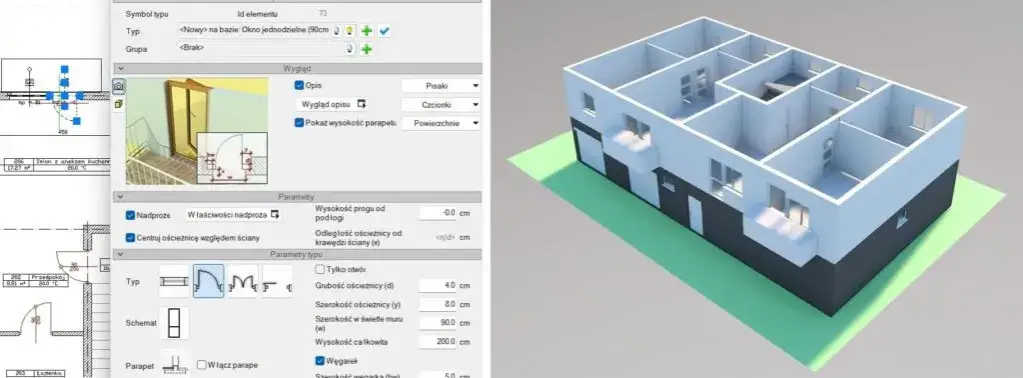Toggle Centruj ościeżnicę względem ściany checkbox
Image resolution: width=1023 pixels, height=378 pixels.
[130, 237]
